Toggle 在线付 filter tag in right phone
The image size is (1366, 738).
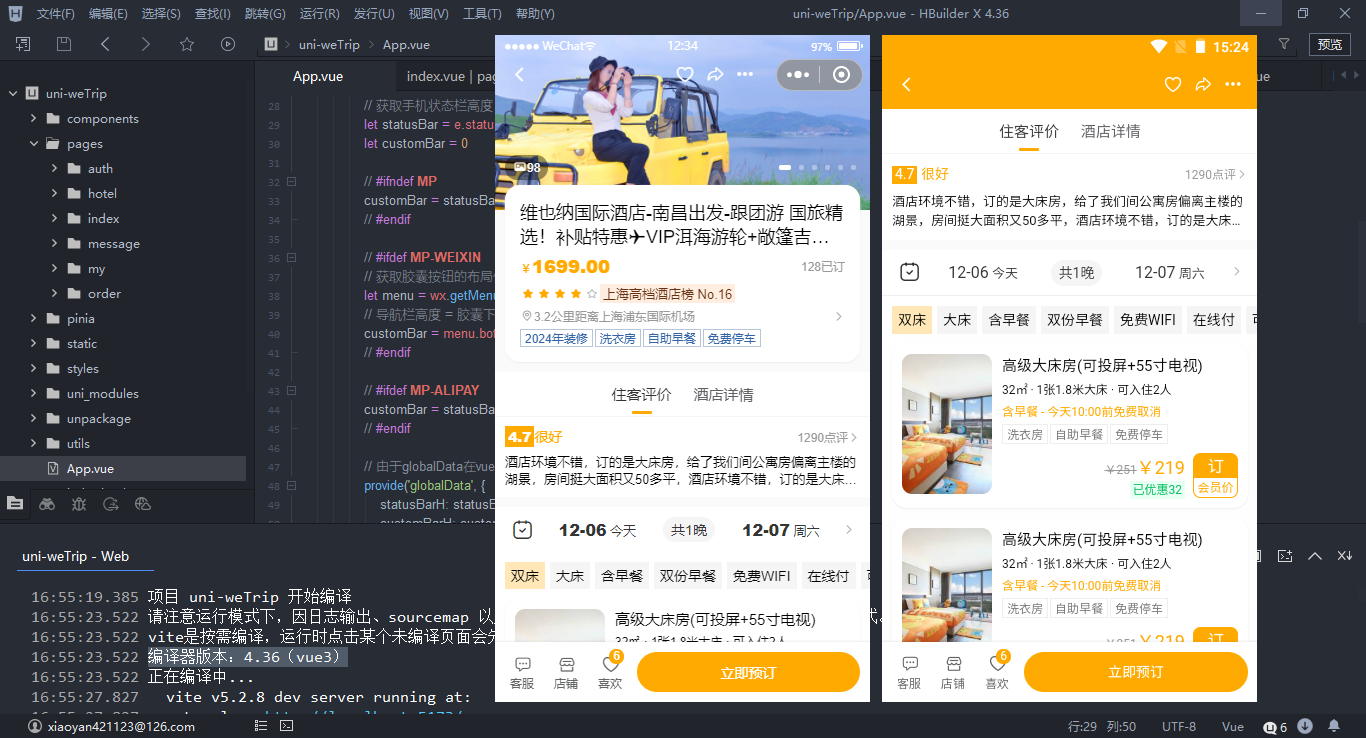[1214, 320]
